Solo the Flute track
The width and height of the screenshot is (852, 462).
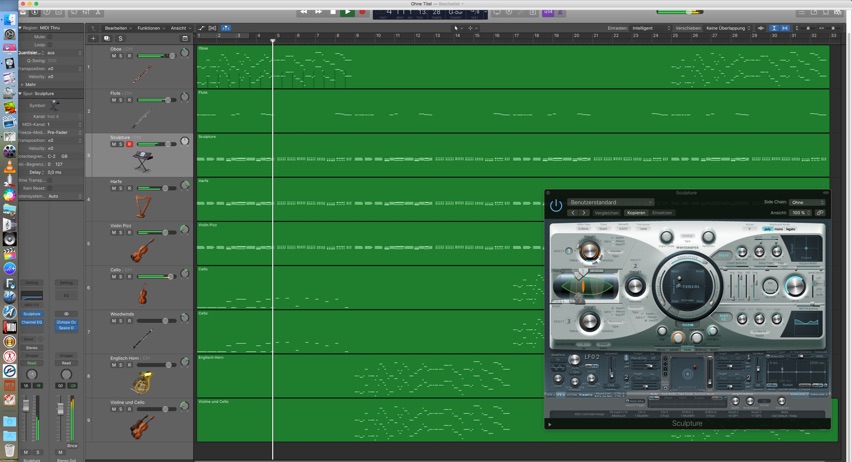pos(121,100)
